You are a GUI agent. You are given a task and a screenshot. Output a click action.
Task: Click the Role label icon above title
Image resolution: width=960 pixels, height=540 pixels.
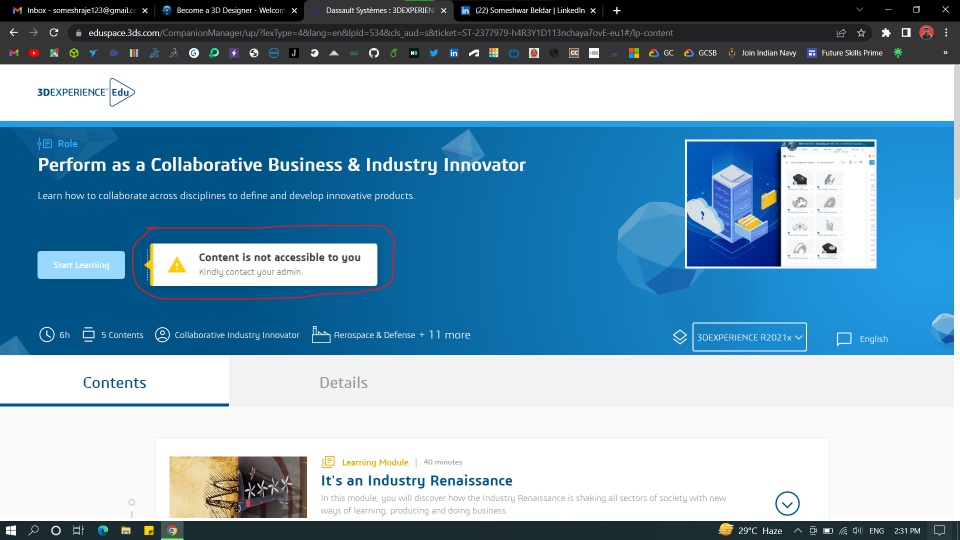pyautogui.click(x=45, y=143)
